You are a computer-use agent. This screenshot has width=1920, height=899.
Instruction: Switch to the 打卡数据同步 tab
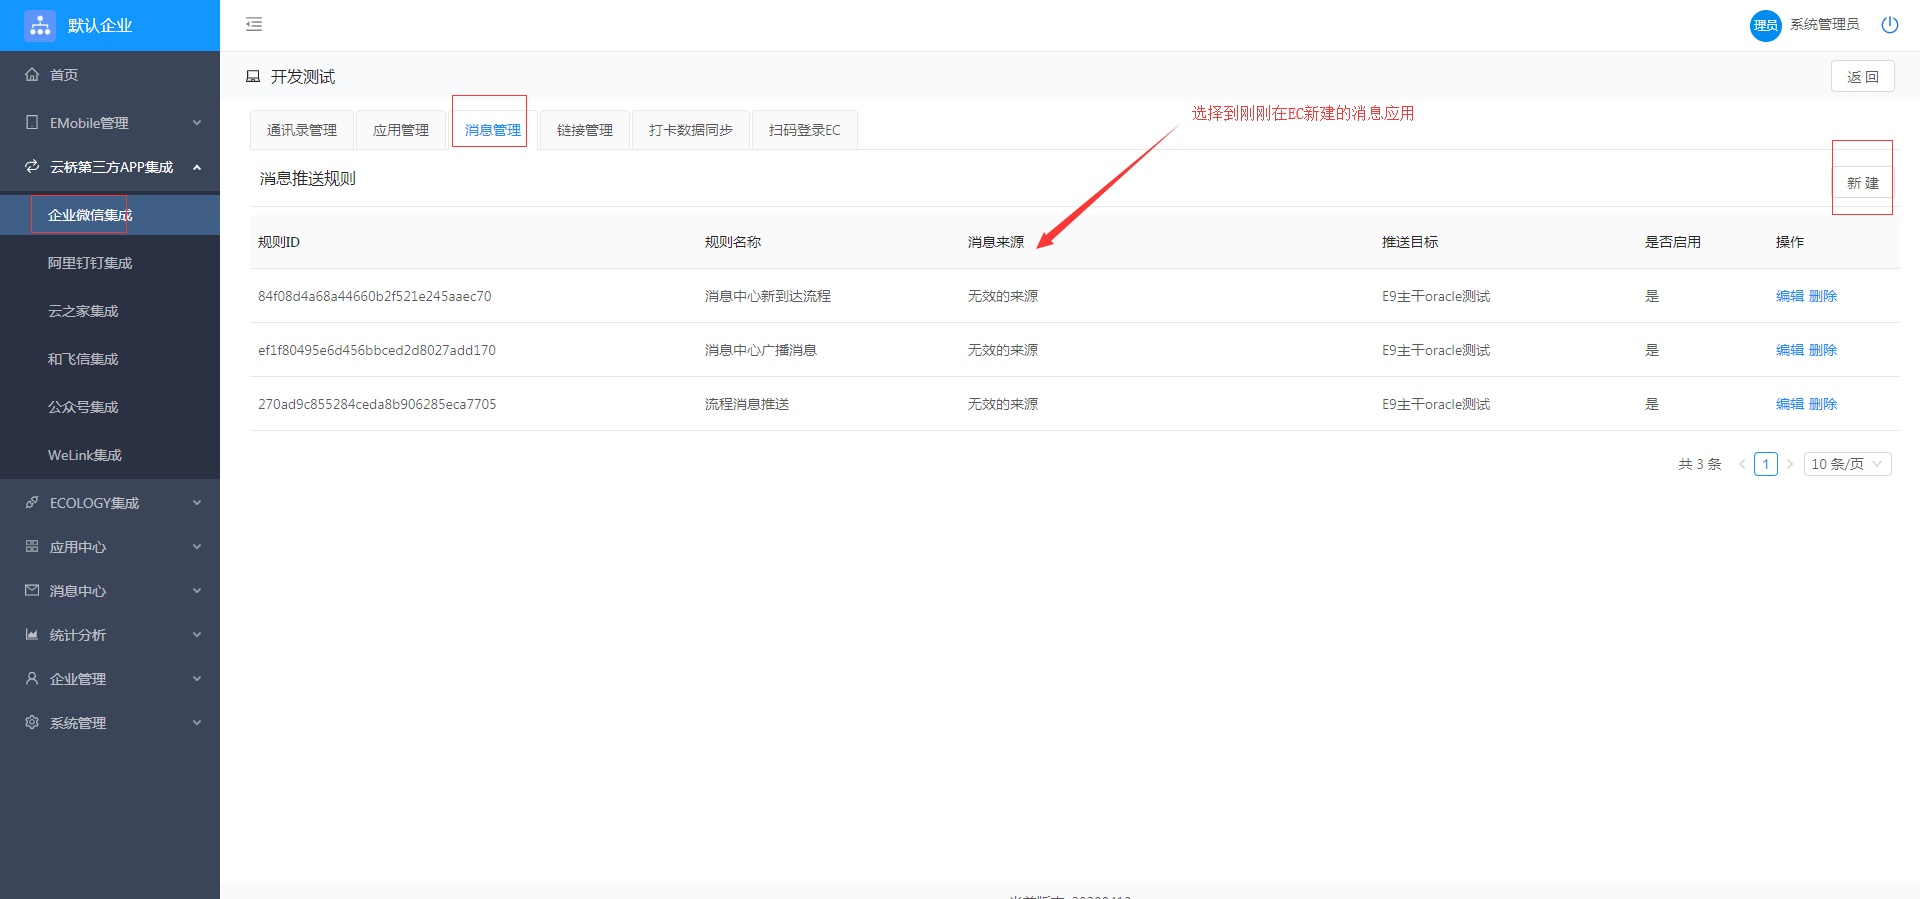point(691,130)
